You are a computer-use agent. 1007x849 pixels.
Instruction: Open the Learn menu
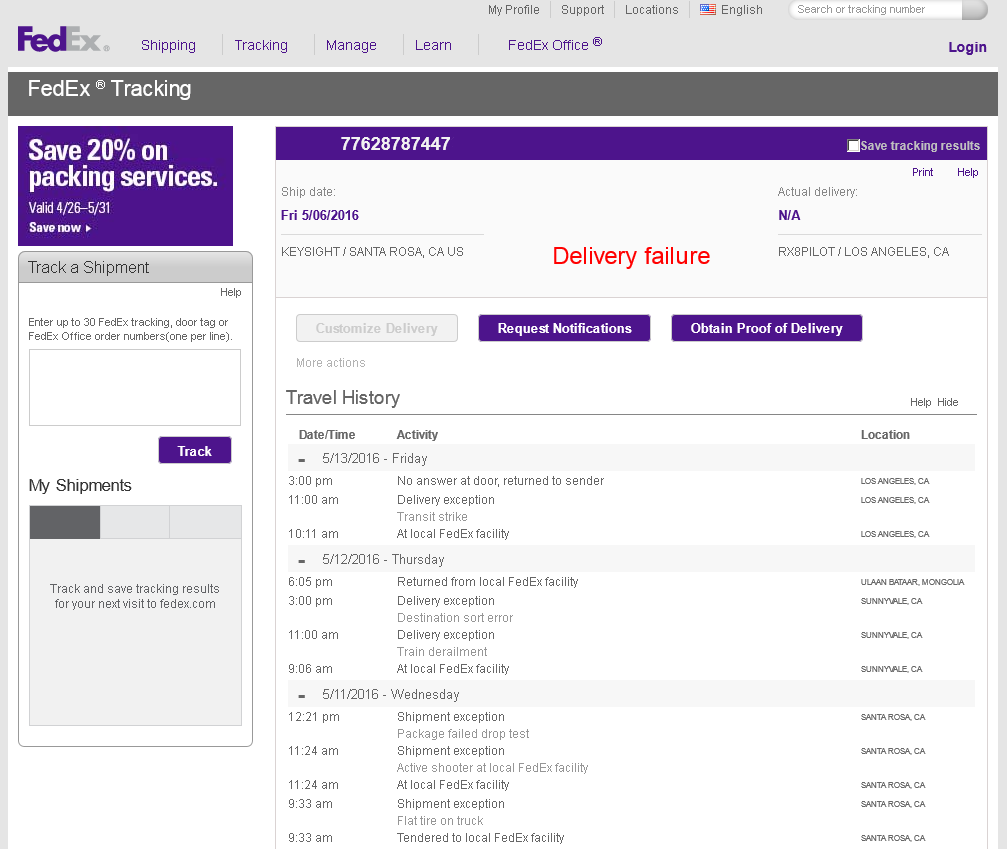pos(433,45)
